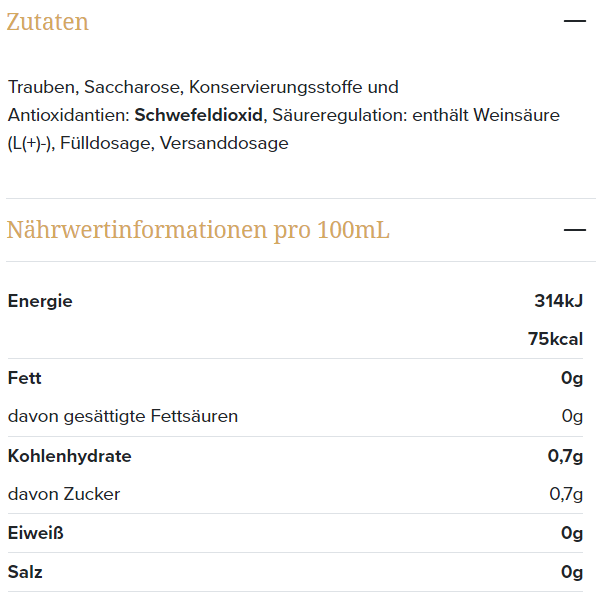Image resolution: width=600 pixels, height=592 pixels.
Task: Click the Kohlenhydrate row label
Action: pos(70,456)
